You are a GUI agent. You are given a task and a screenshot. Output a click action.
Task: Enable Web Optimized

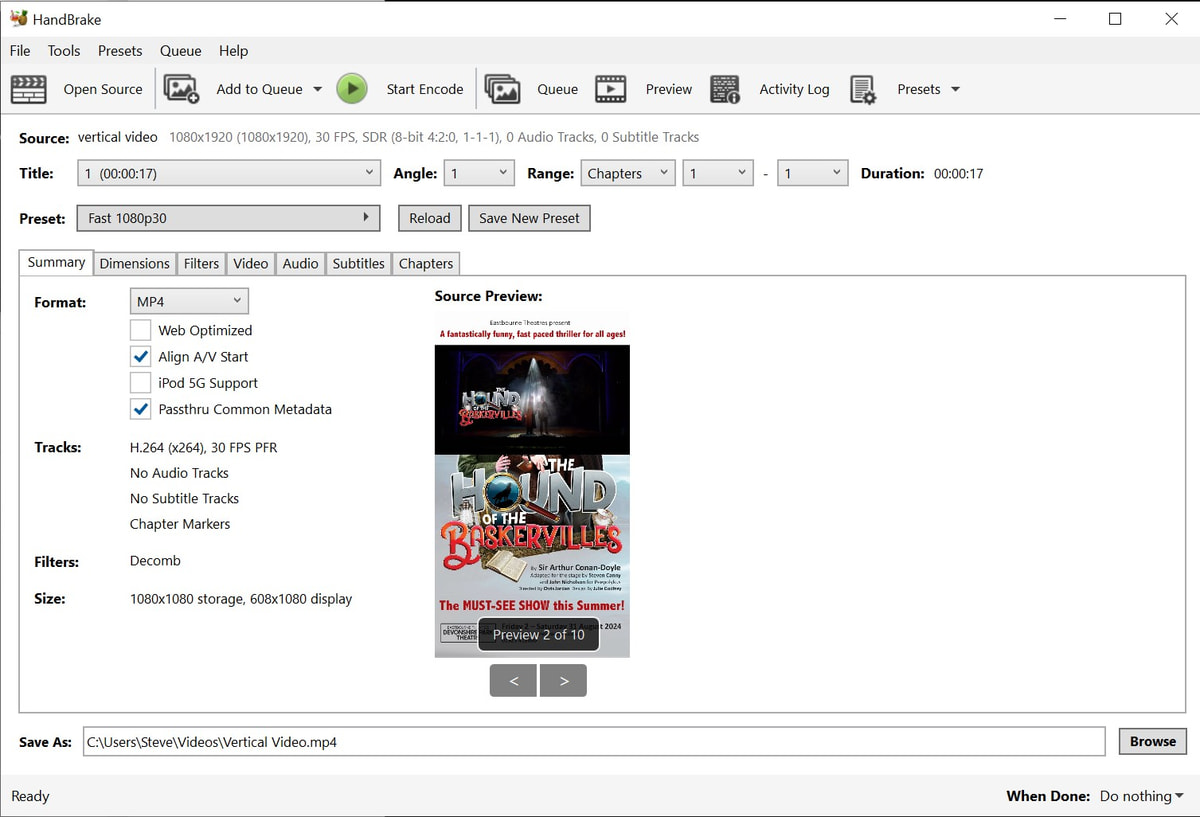click(140, 330)
